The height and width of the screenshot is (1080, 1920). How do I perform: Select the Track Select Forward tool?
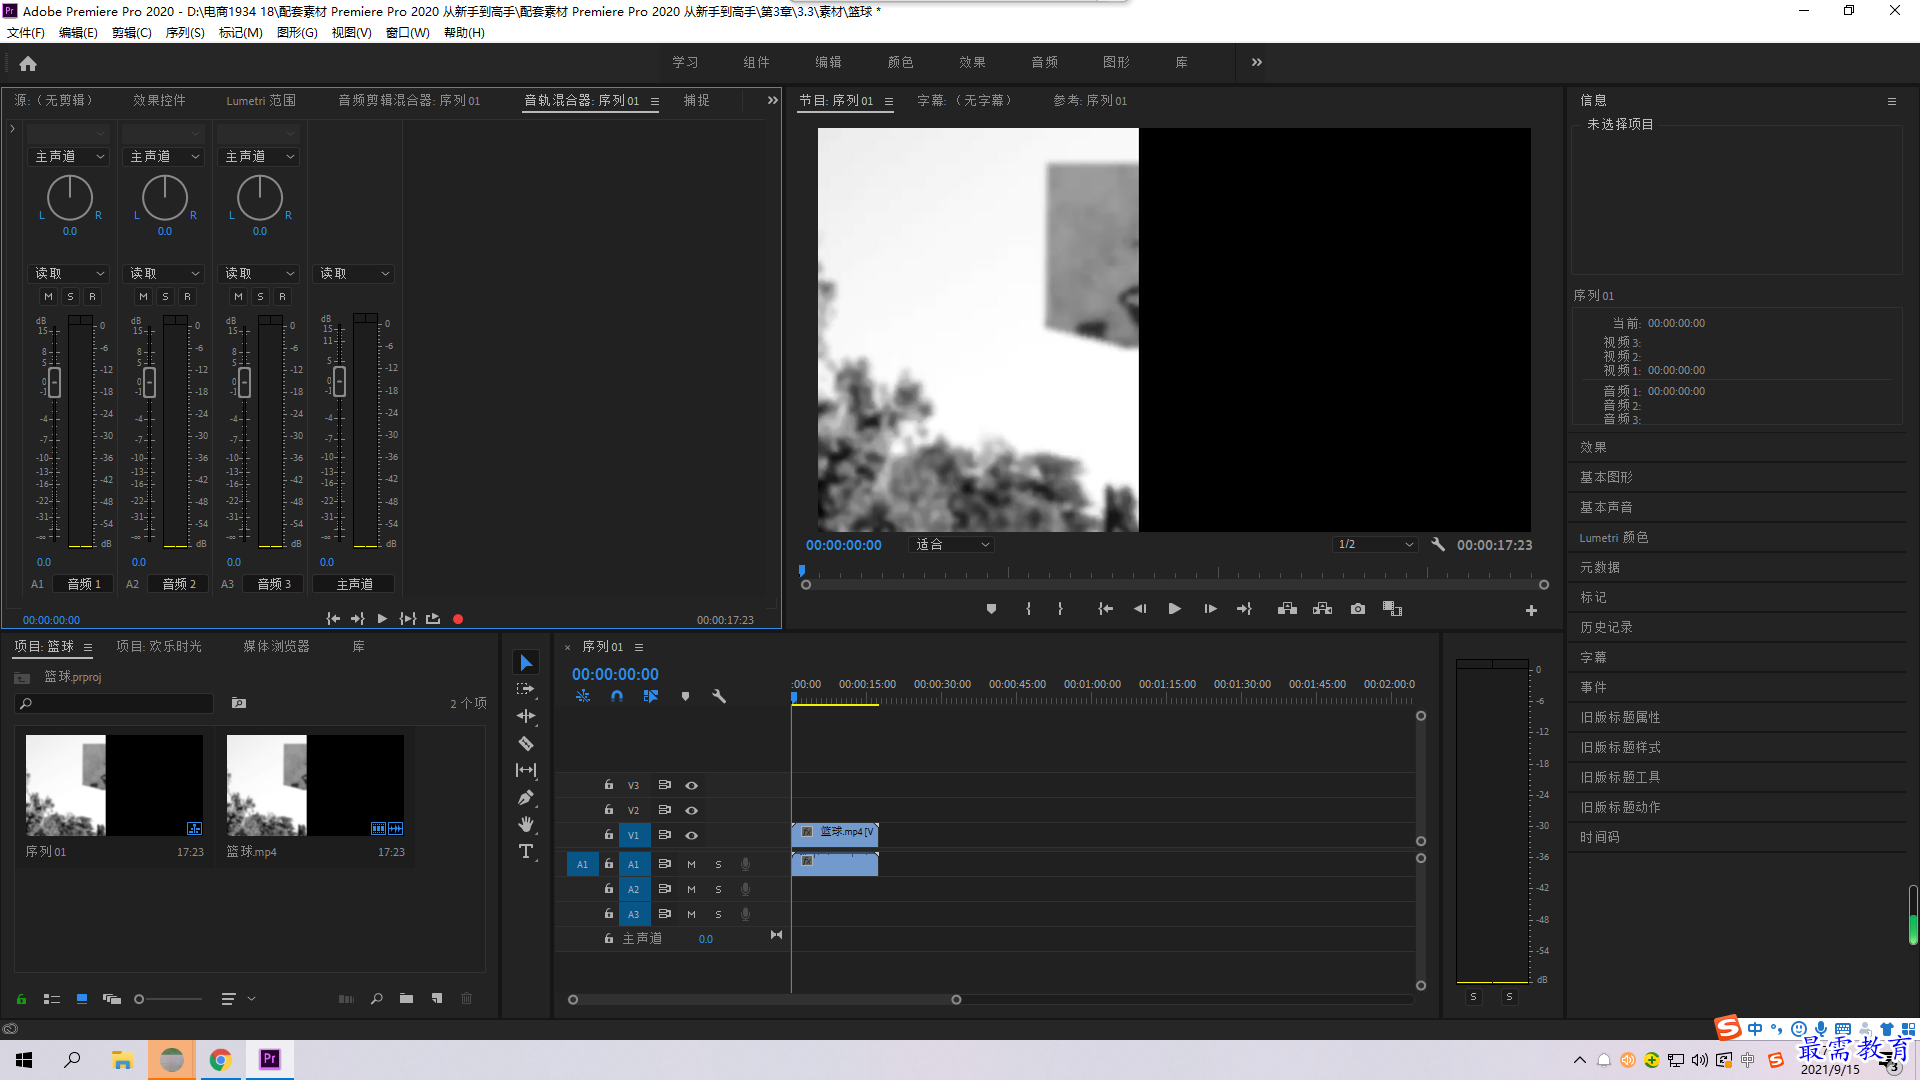[x=526, y=690]
